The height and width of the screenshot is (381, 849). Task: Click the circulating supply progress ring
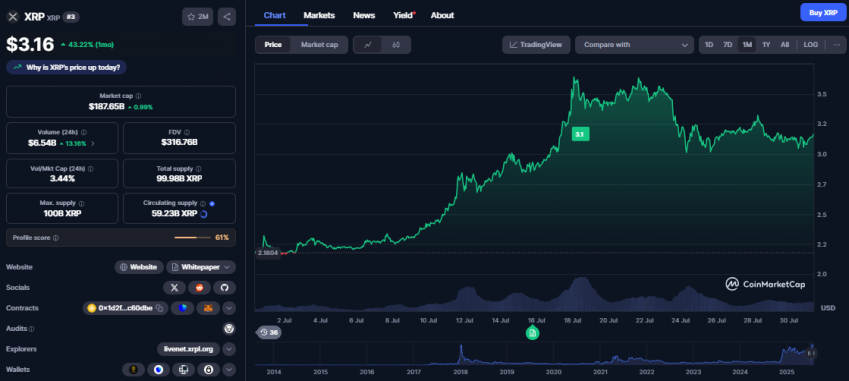click(x=204, y=214)
